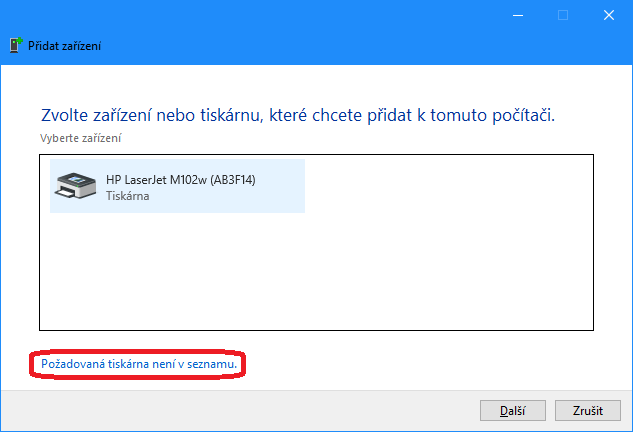633x432 pixels.
Task: Select the HP LaserJet printer icon
Action: (x=75, y=185)
